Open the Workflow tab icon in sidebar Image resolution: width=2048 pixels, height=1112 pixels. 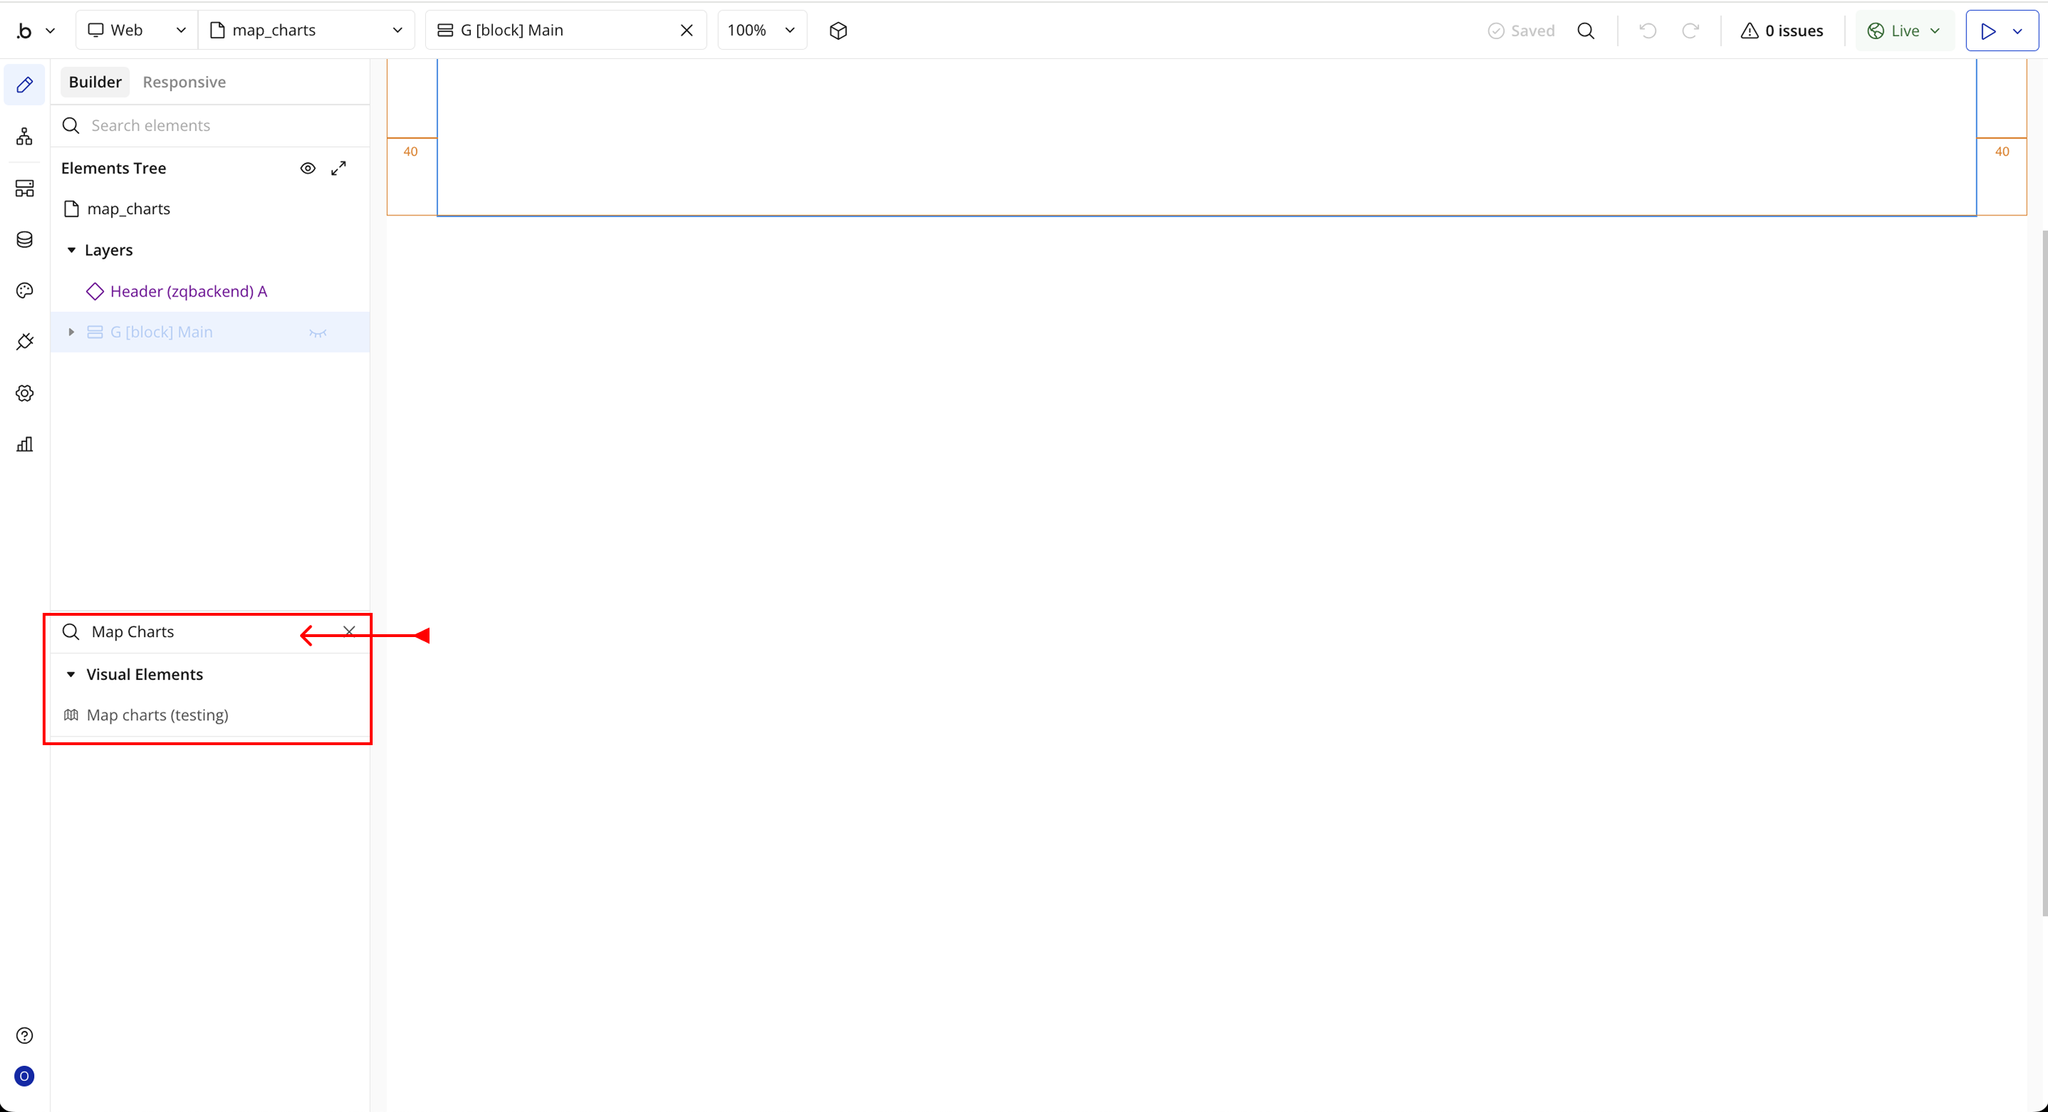pyautogui.click(x=25, y=137)
